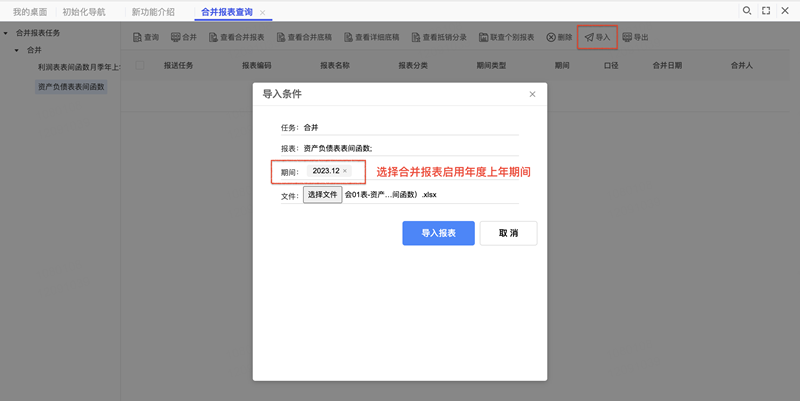Screen dimensions: 800x401
Task: Open the search magnifier icon
Action: click(x=747, y=11)
